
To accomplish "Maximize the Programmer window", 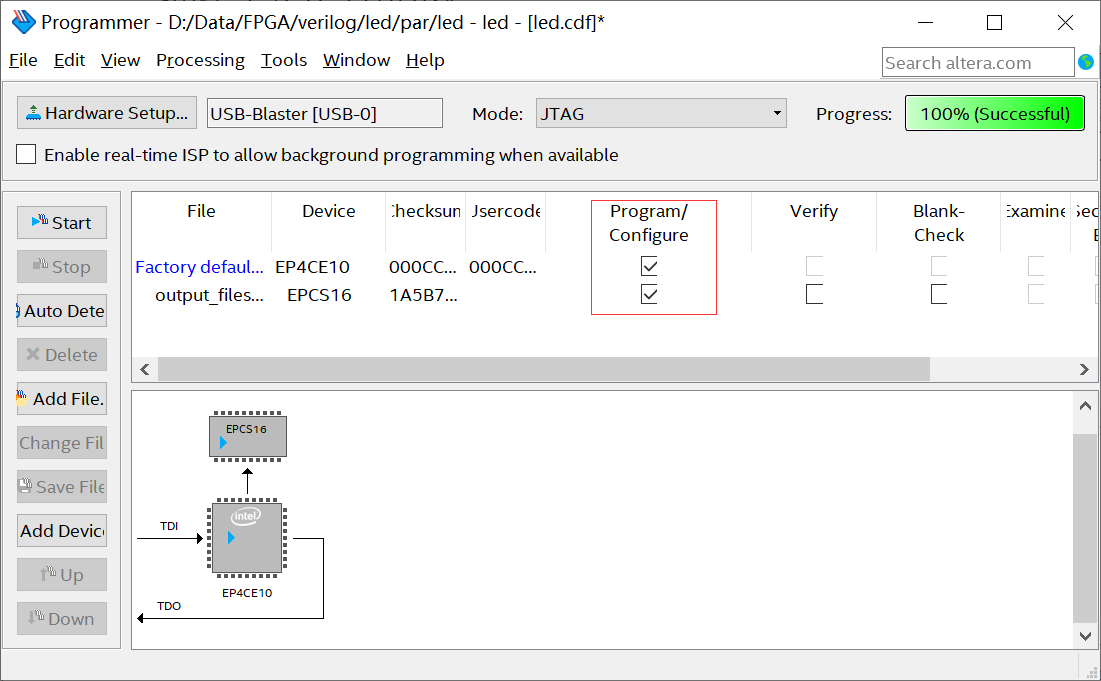I will (994, 22).
